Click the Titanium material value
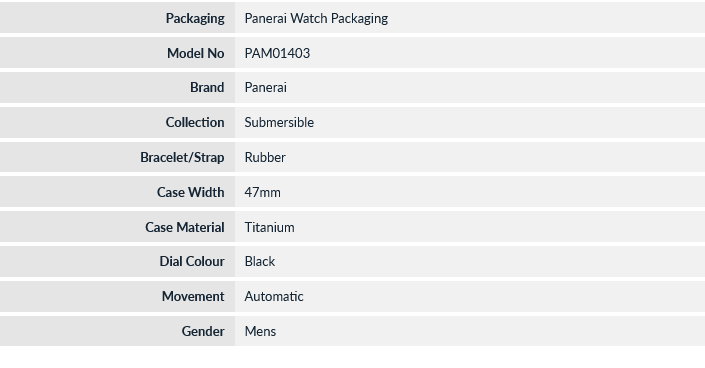 coord(269,227)
